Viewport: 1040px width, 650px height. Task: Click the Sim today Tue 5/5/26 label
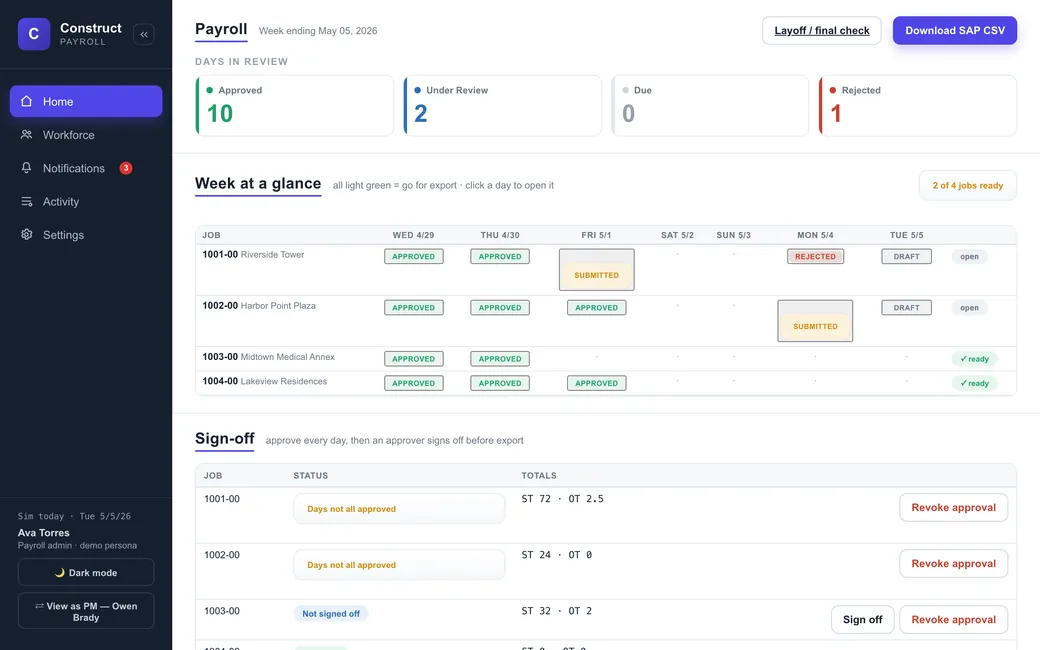pyautogui.click(x=74, y=516)
